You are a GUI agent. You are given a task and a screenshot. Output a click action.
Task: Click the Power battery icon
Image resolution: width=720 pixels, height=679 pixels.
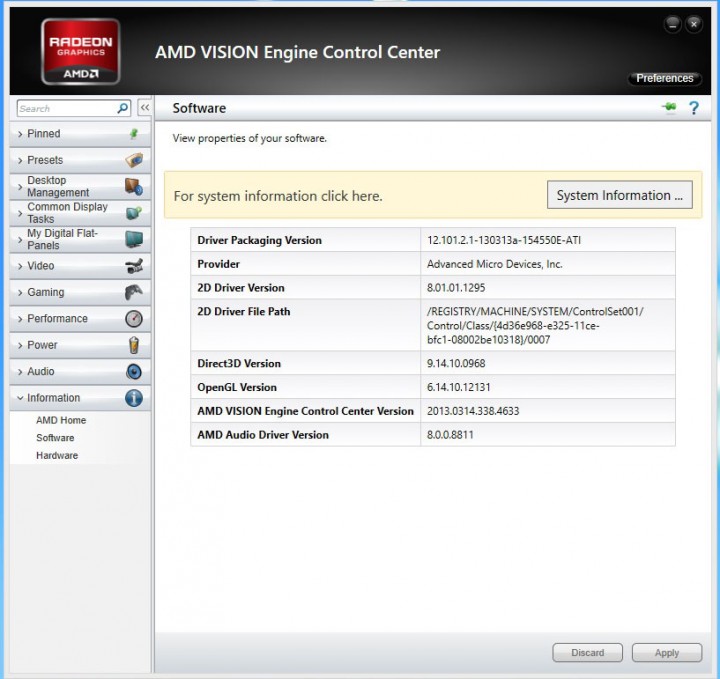tap(134, 345)
